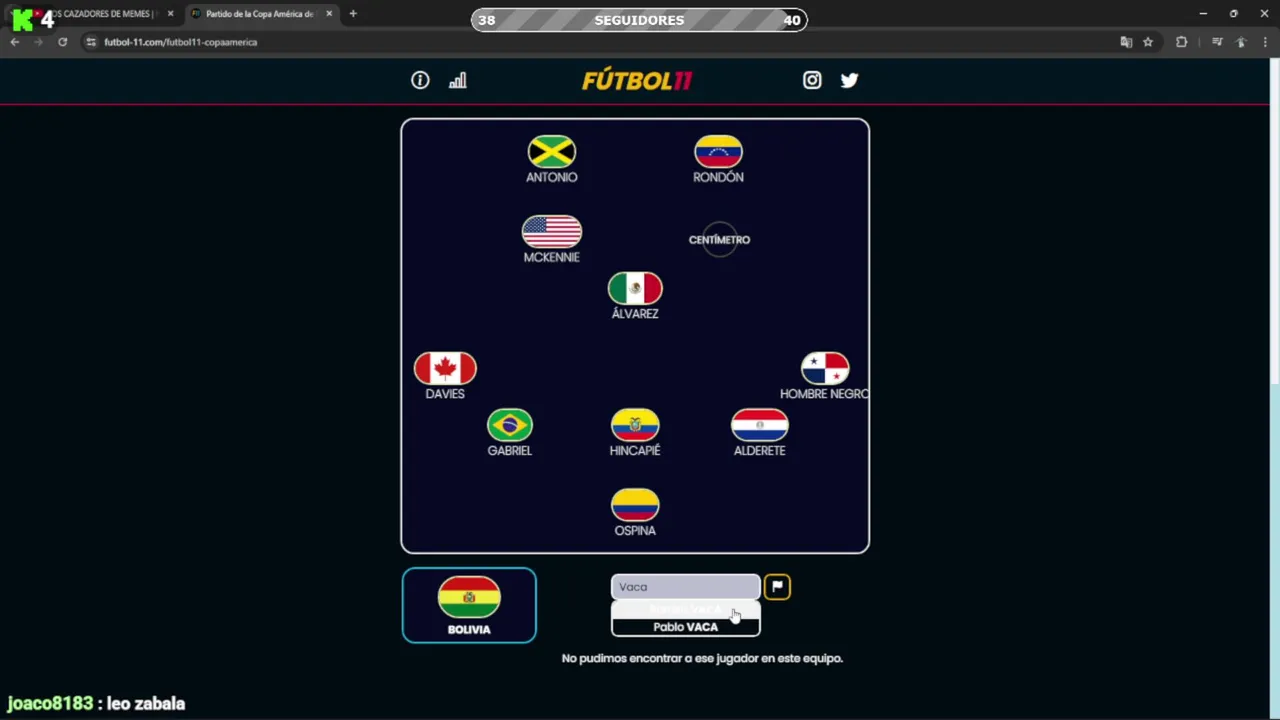
Task: Select Brazil flag player Gabriel
Action: click(x=510, y=432)
